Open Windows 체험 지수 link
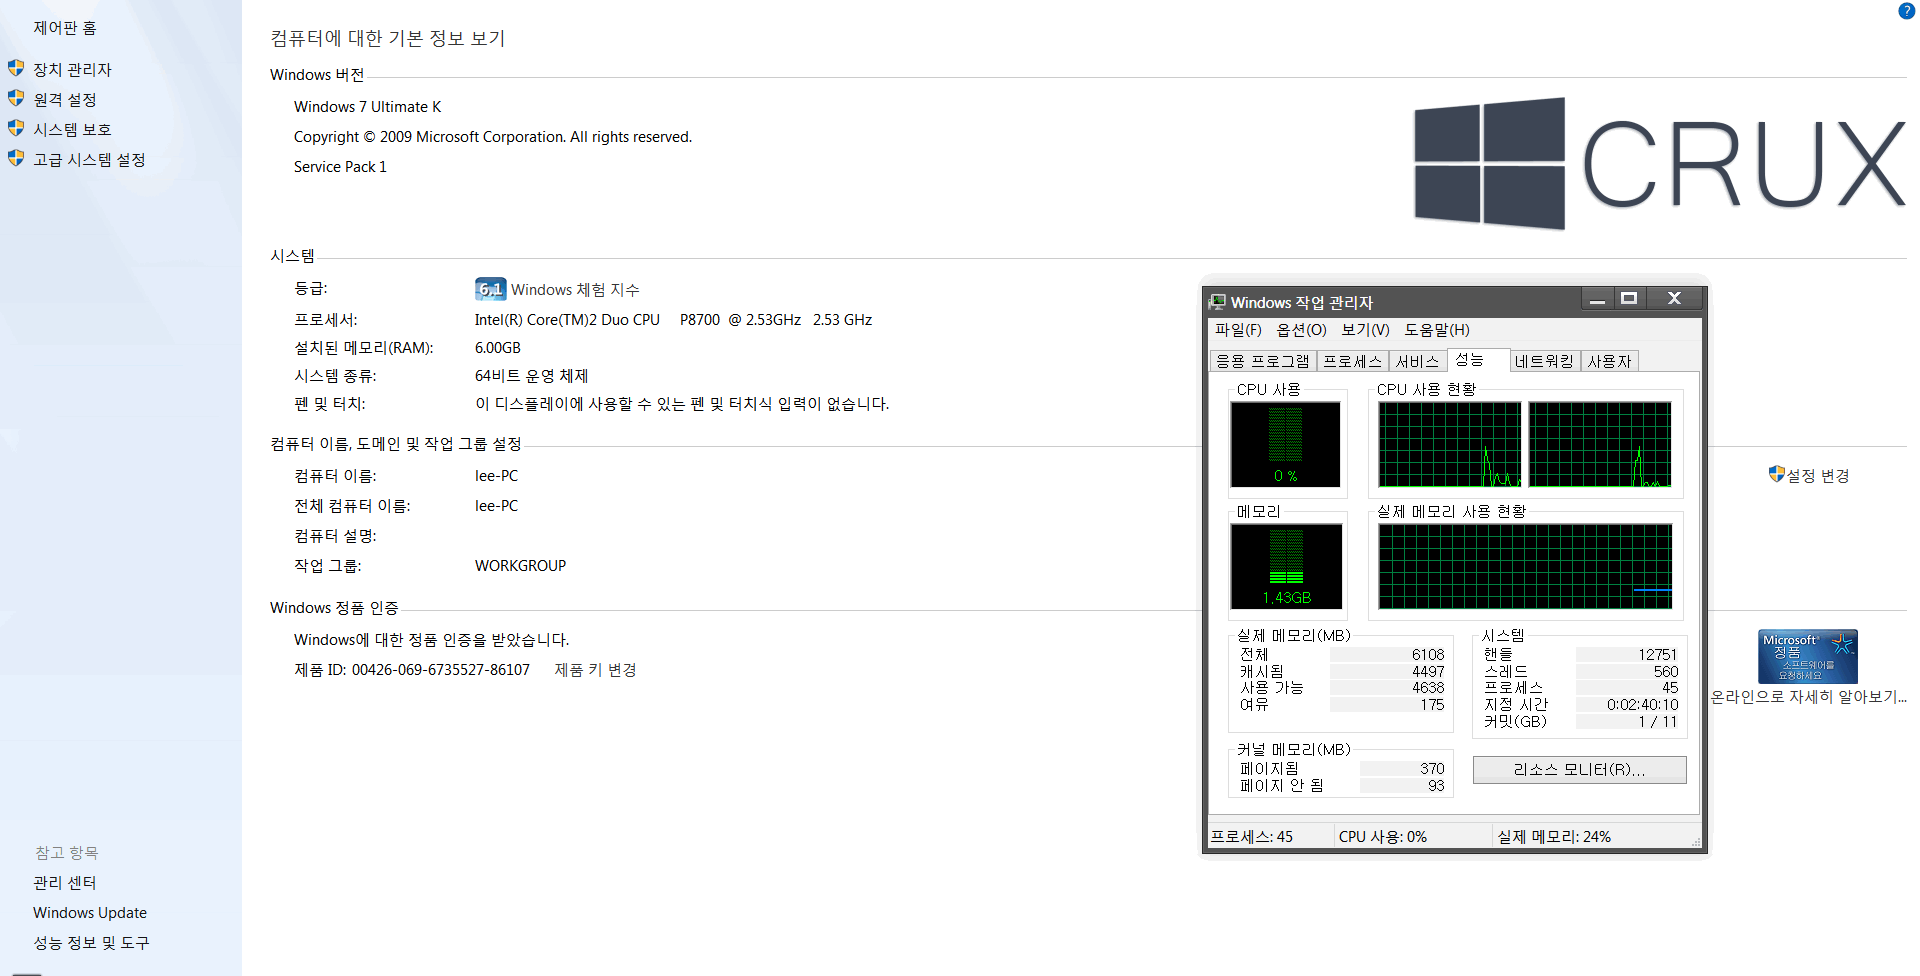Image resolution: width=1920 pixels, height=976 pixels. 575,289
